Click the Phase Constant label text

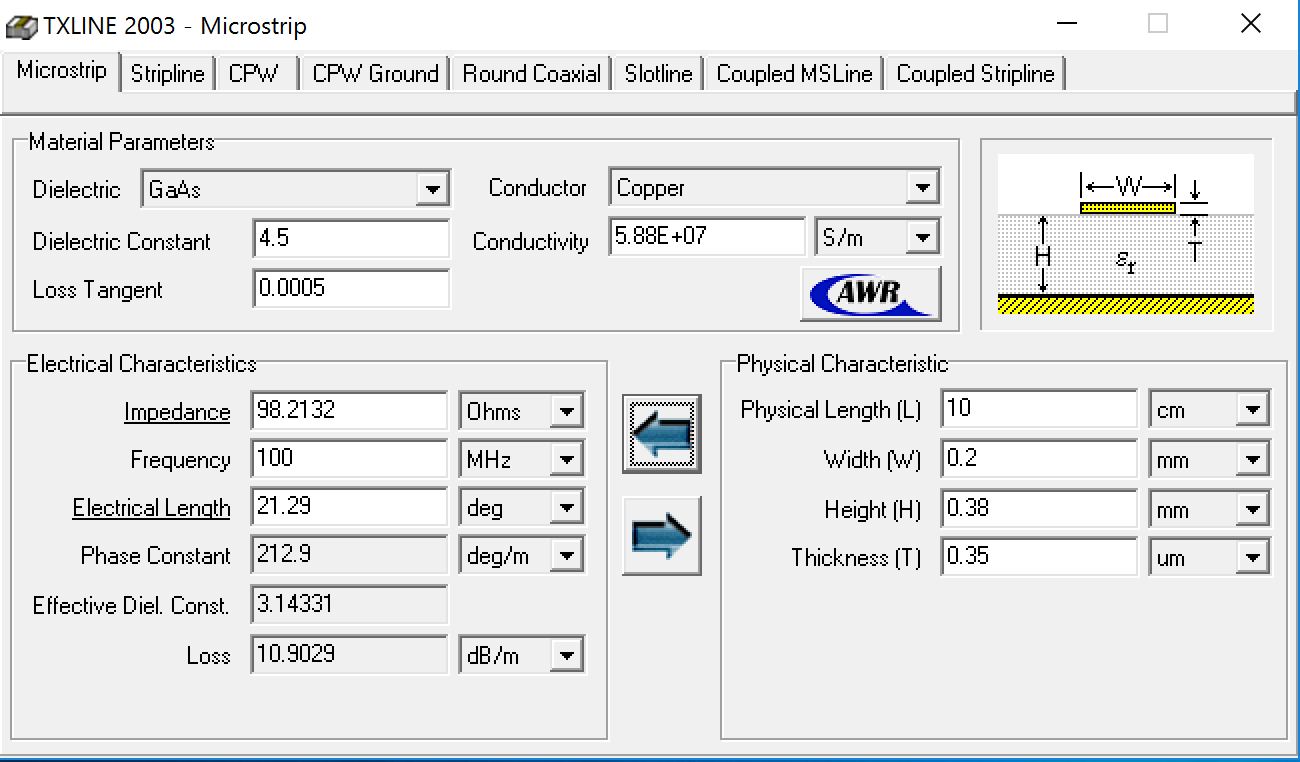[x=156, y=556]
